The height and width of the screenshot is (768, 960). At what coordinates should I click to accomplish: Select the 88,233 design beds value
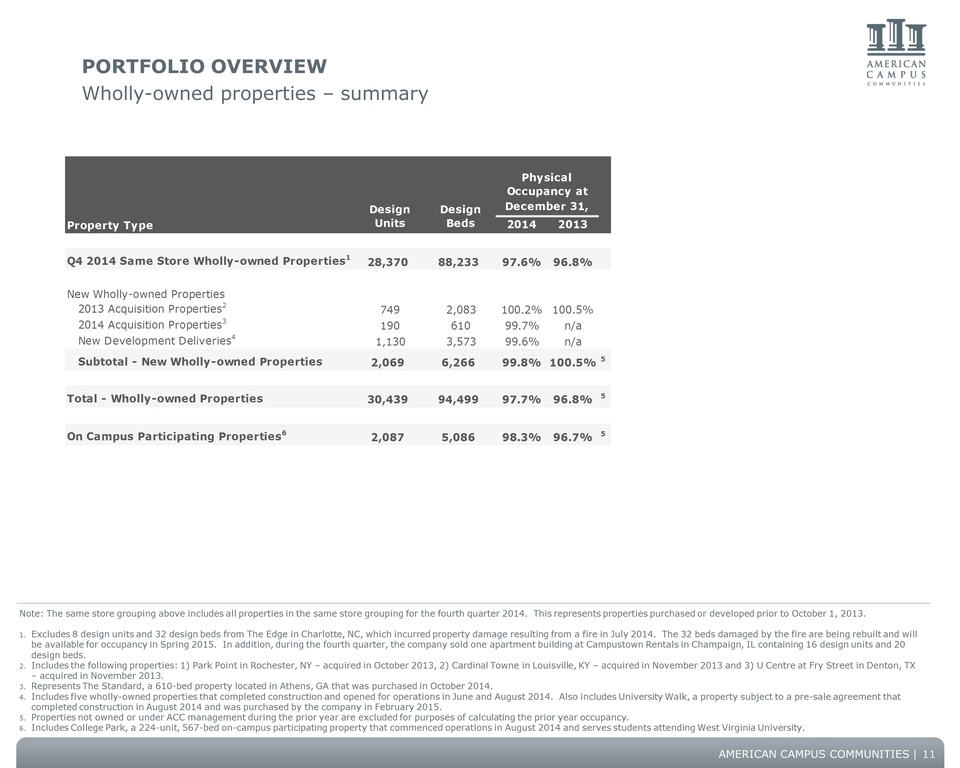[x=458, y=262]
